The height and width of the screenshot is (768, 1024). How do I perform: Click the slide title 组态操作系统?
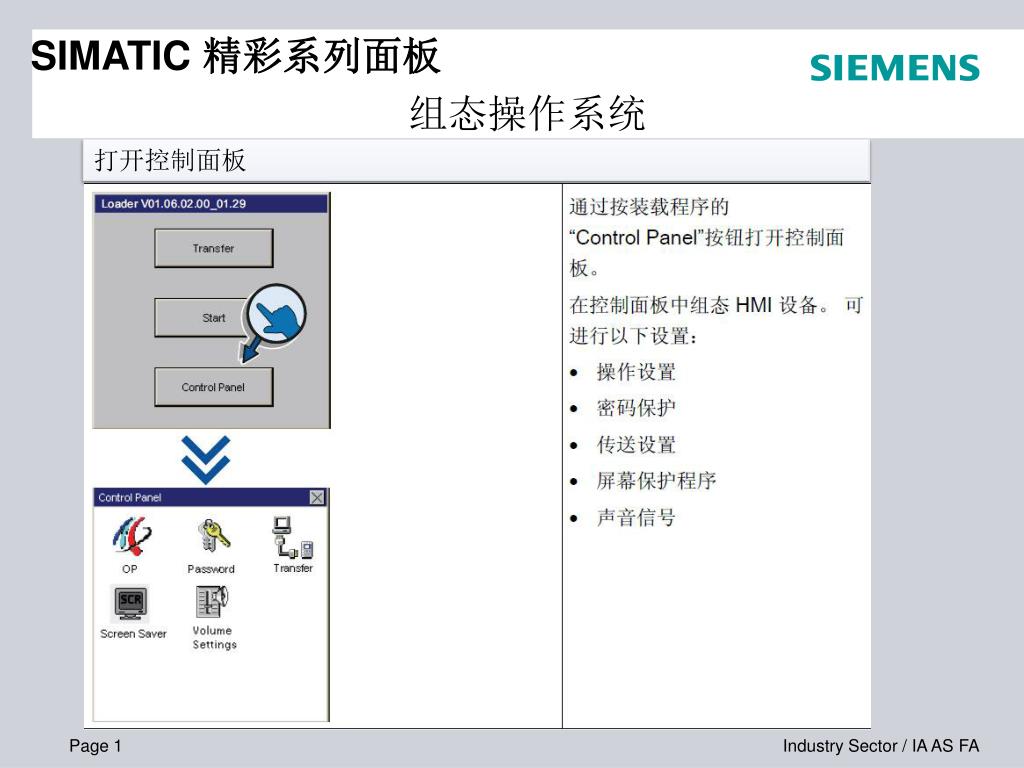(528, 113)
